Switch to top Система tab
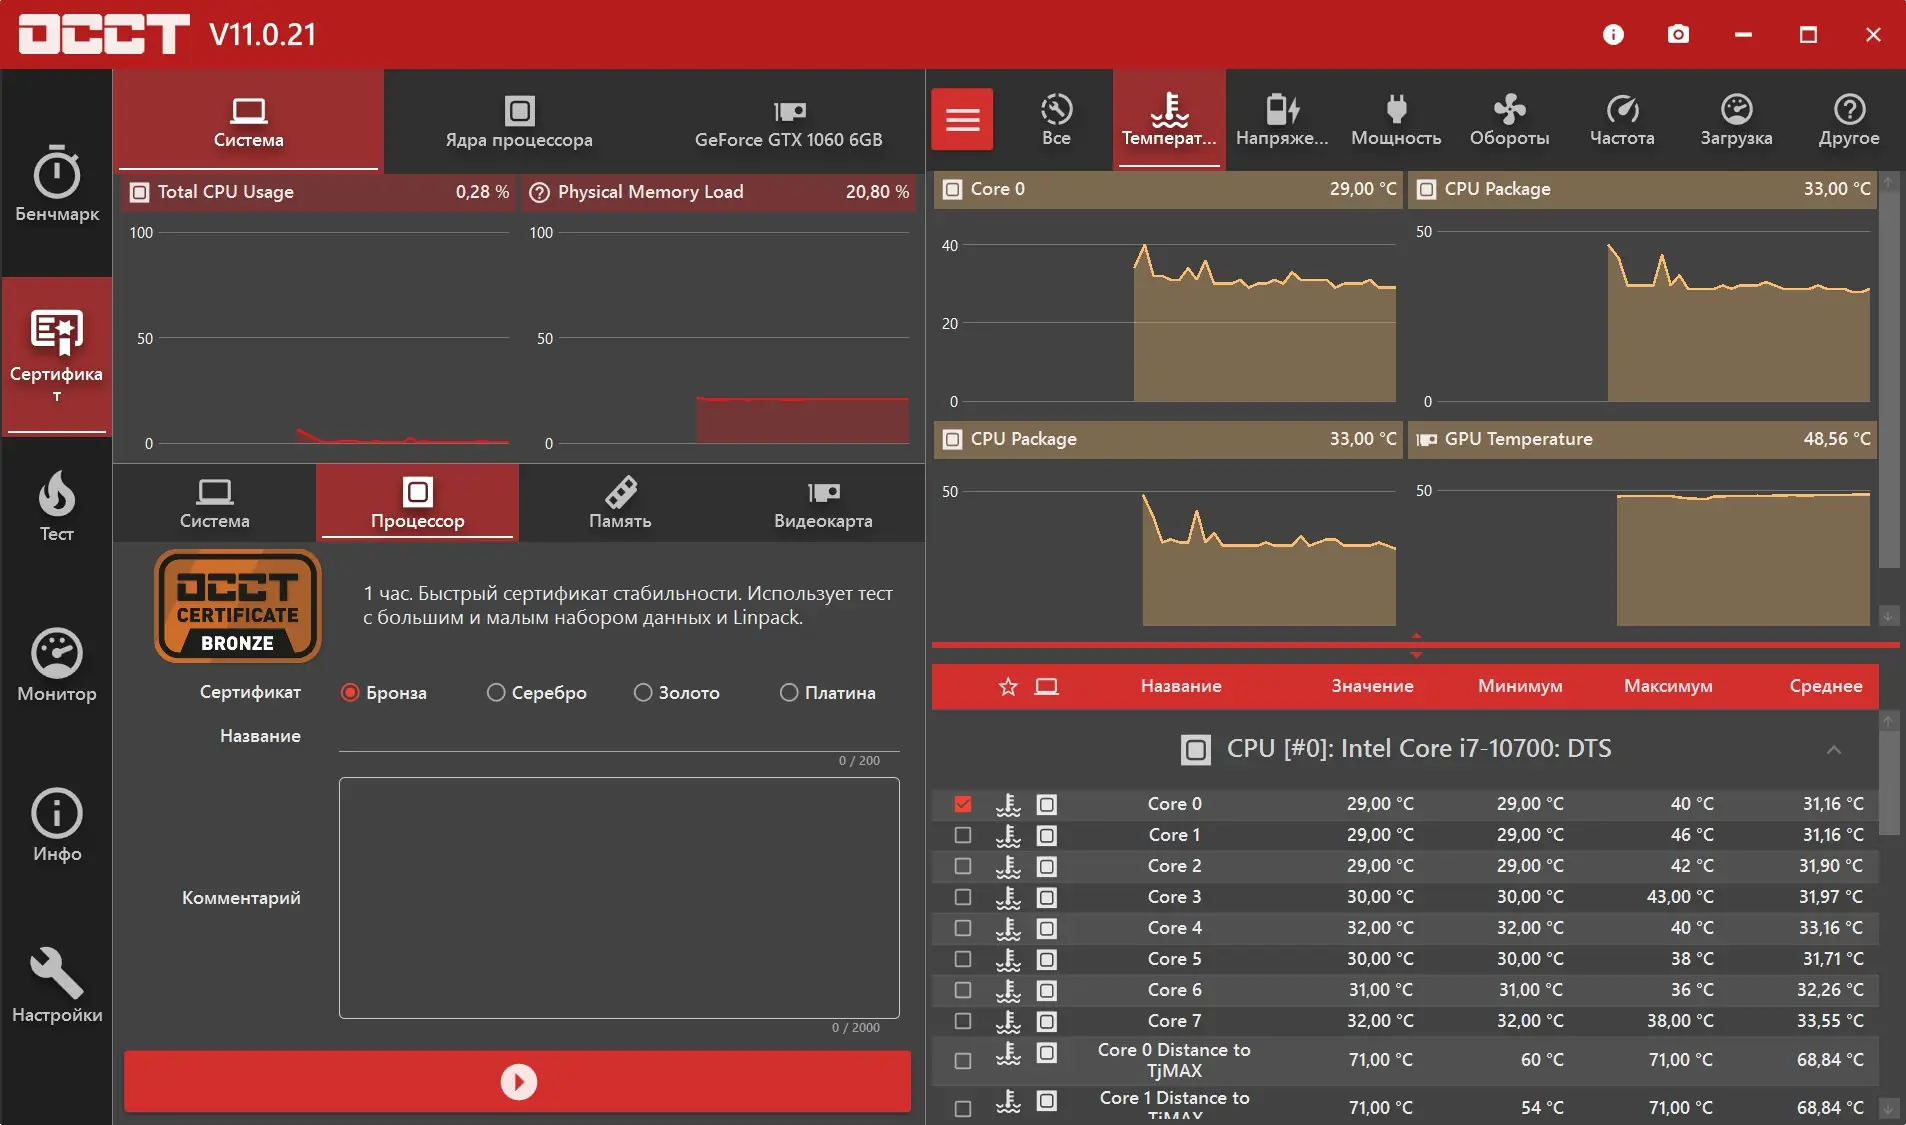 tap(249, 121)
